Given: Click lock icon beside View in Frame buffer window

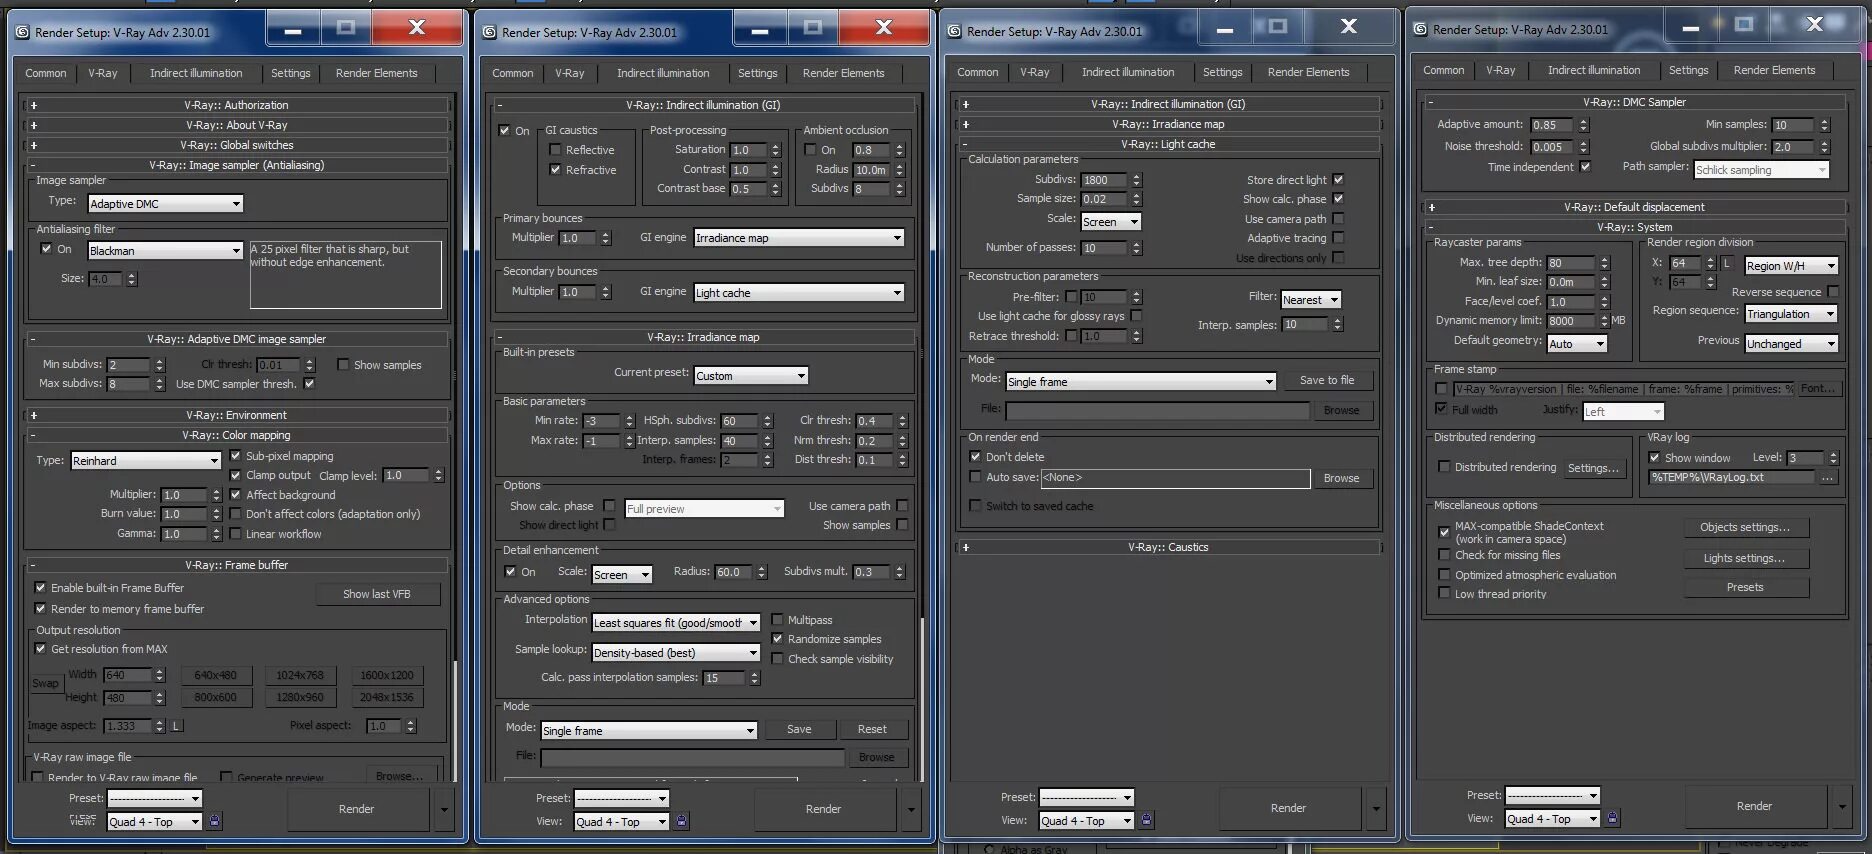Looking at the screenshot, I should click(214, 821).
